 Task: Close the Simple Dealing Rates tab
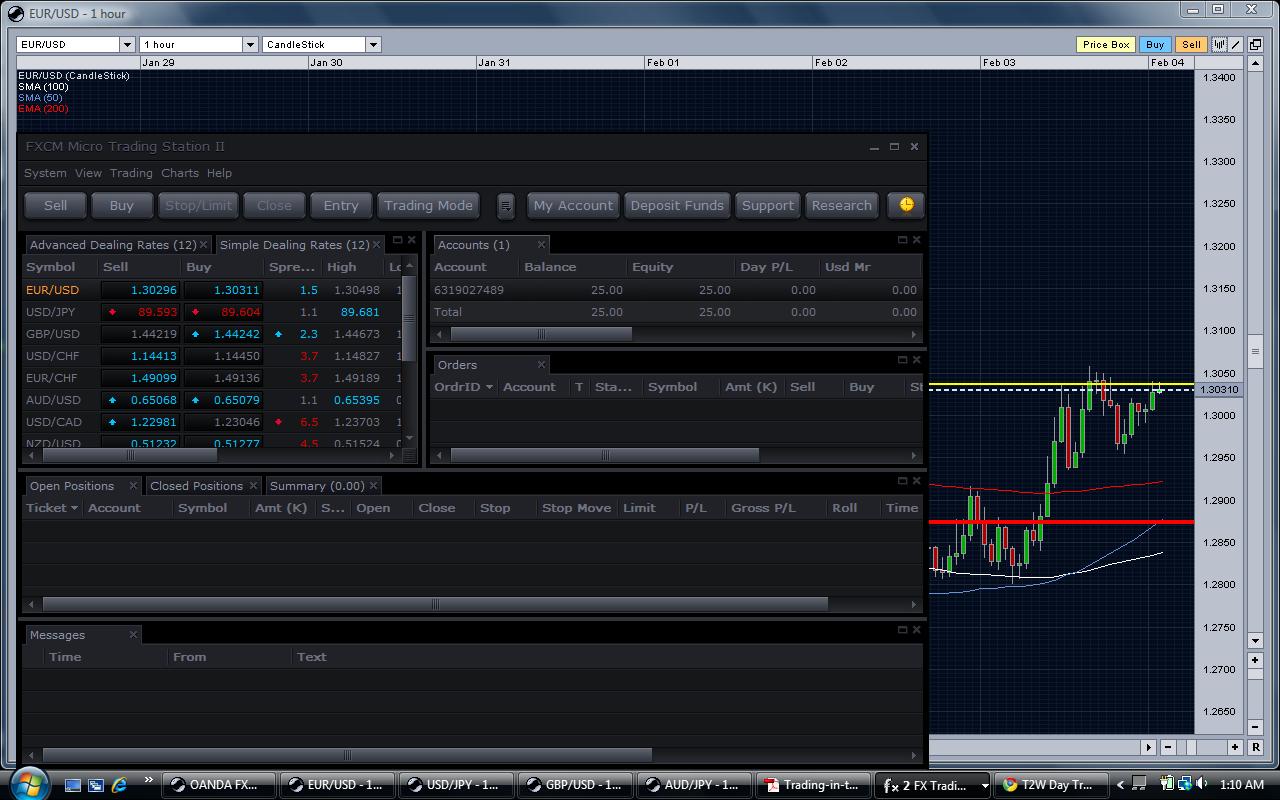click(x=376, y=244)
